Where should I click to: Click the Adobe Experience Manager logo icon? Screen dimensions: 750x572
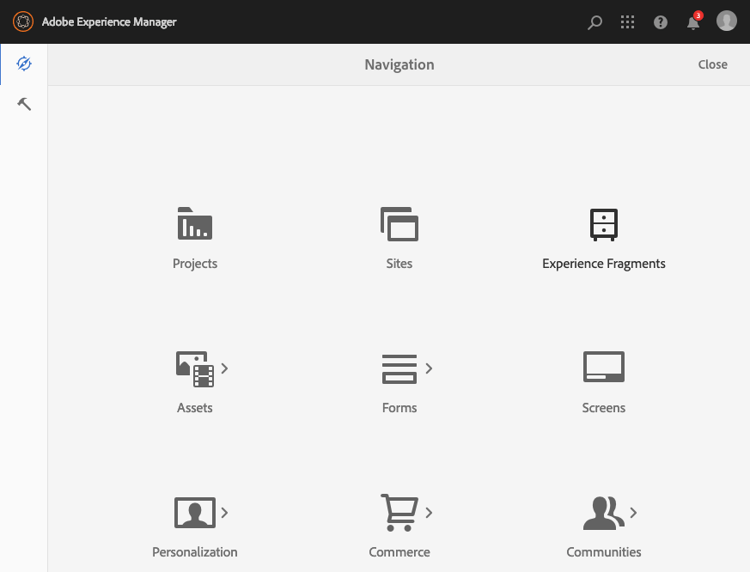click(23, 22)
